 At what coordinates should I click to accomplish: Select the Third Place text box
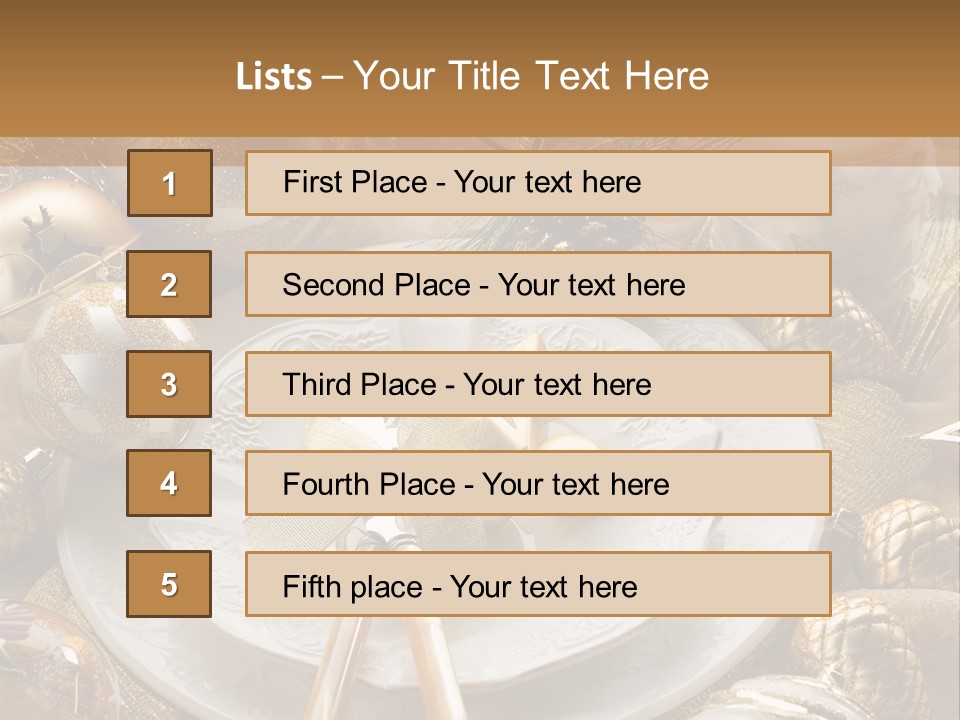pos(538,384)
